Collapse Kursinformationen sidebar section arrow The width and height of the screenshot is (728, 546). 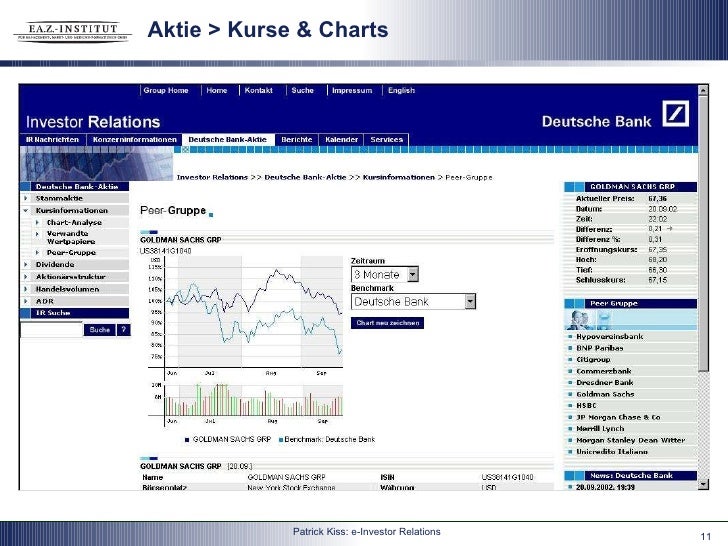pos(26,210)
